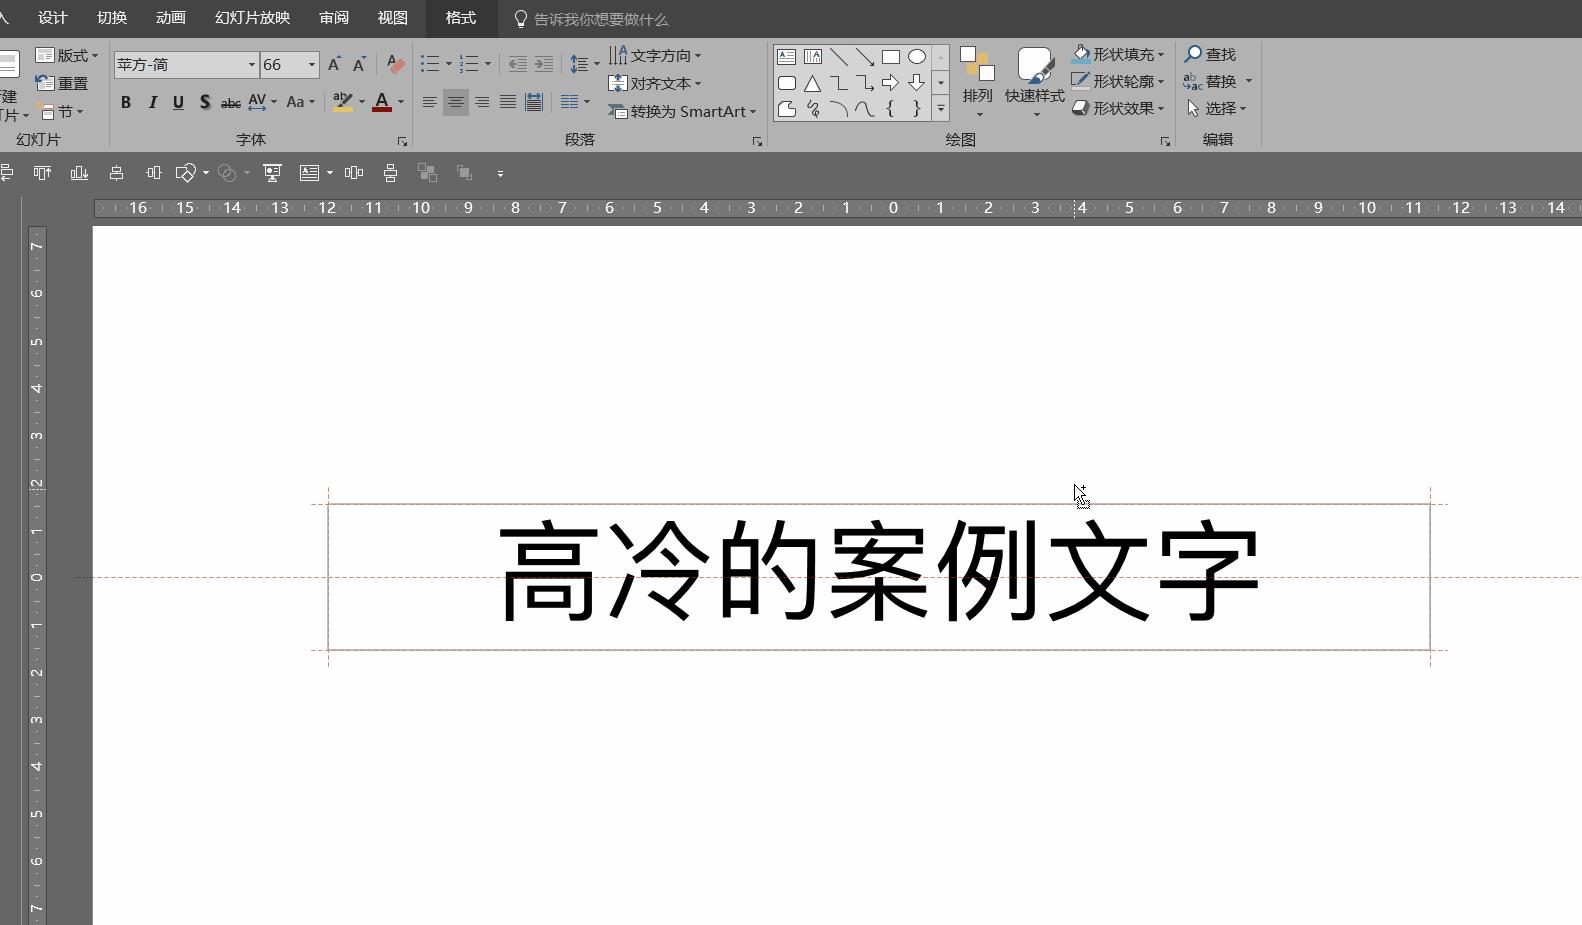Select the rectangle shape
This screenshot has height=925, width=1582.
pyautogui.click(x=891, y=57)
